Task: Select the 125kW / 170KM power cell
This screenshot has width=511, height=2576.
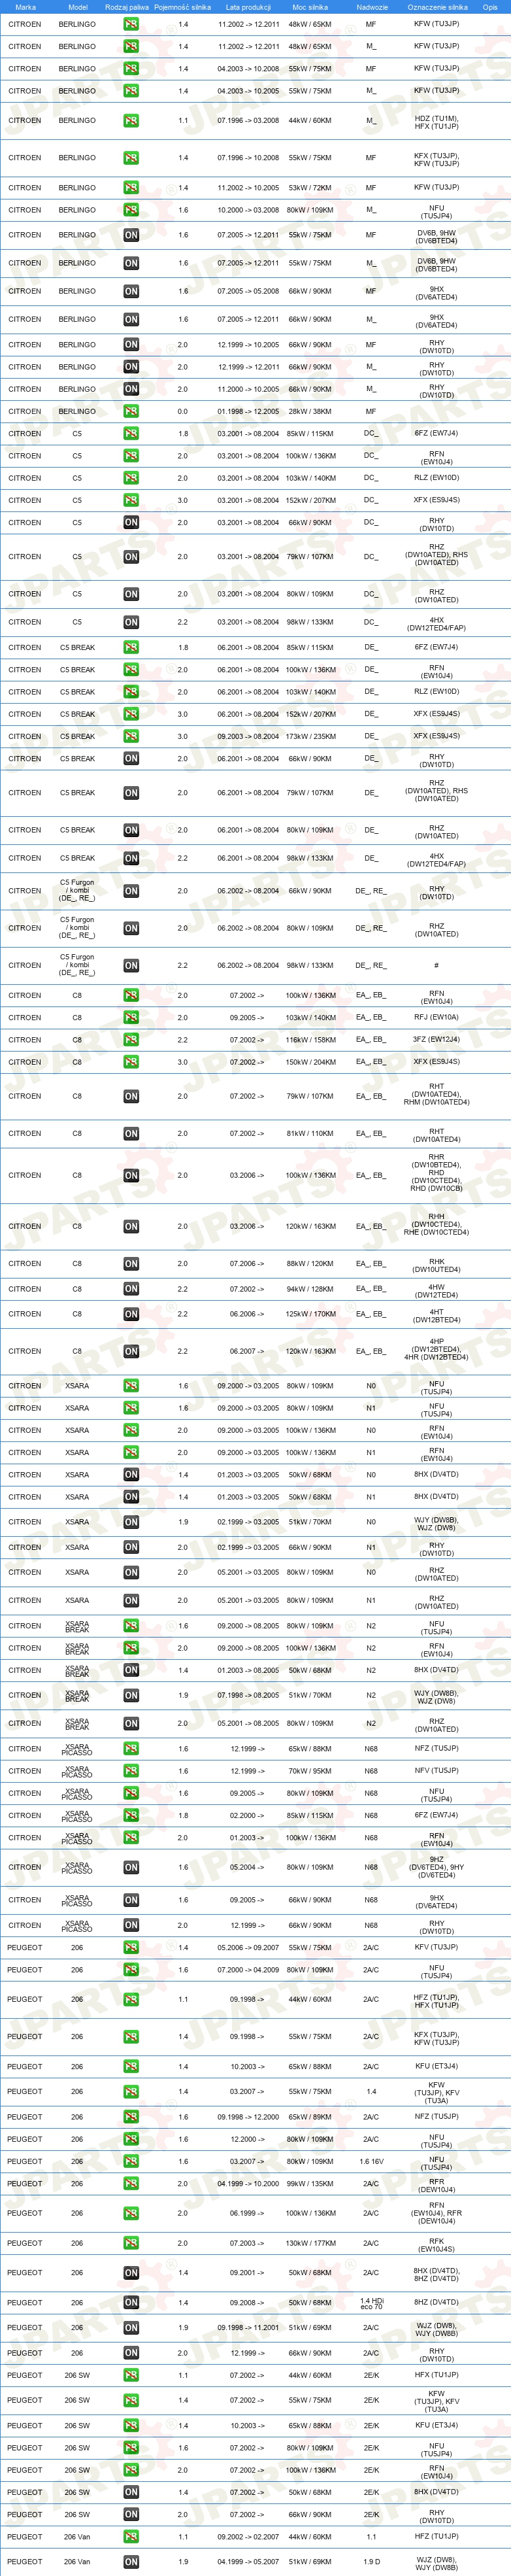Action: 310,1314
